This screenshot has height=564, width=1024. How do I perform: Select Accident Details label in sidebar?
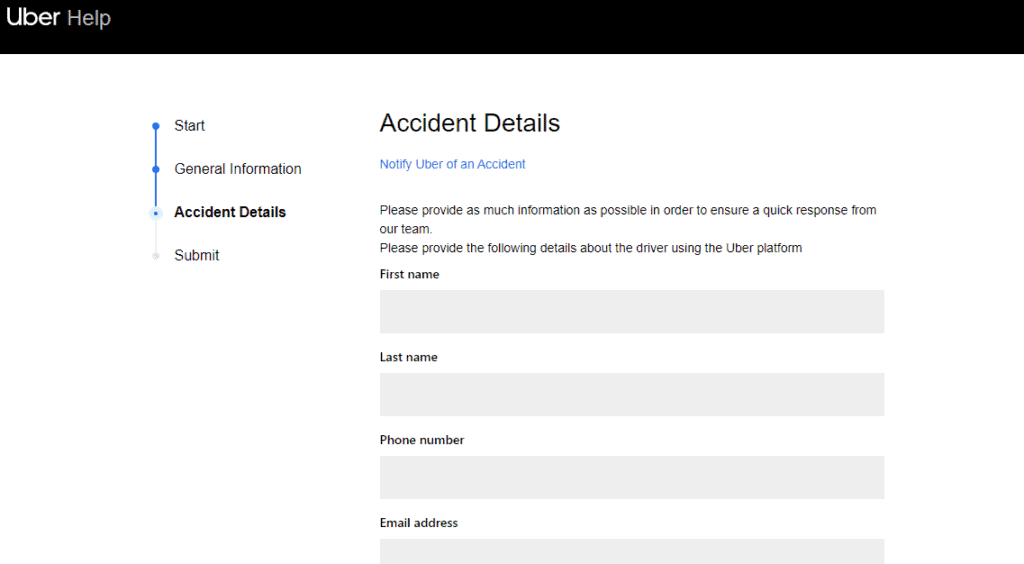click(230, 212)
